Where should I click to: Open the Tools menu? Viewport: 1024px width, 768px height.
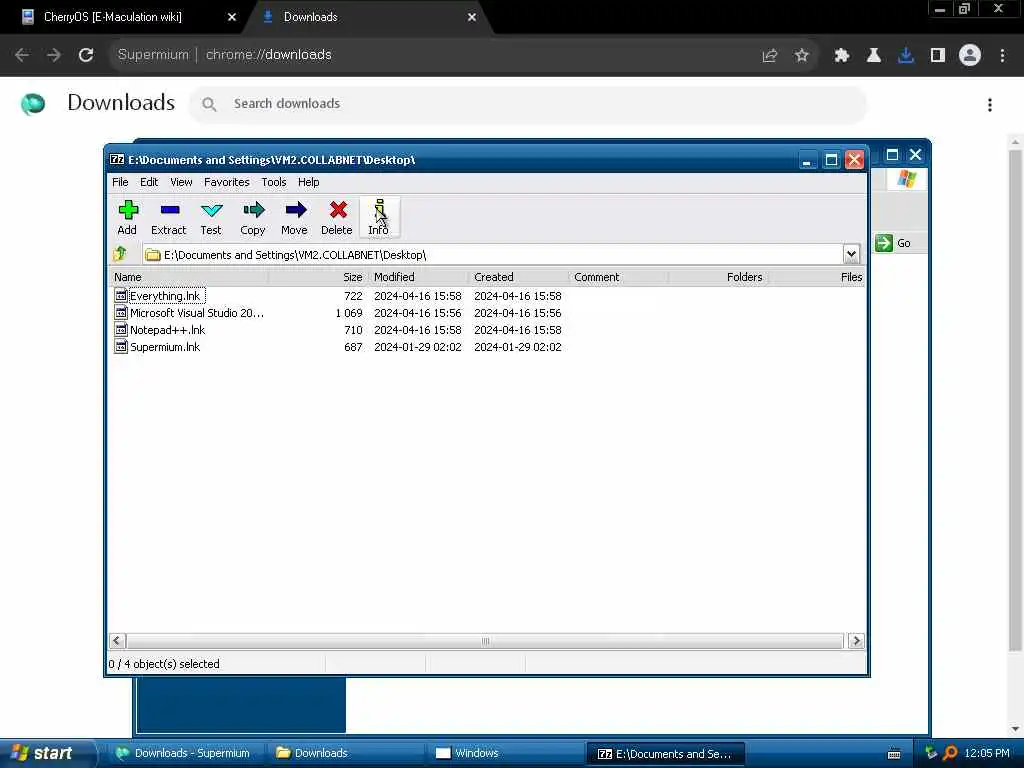tap(274, 182)
